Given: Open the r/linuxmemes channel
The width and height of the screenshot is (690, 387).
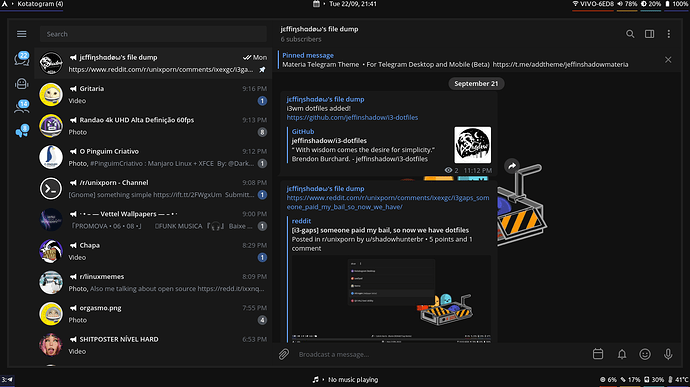Looking at the screenshot, I should [153, 282].
